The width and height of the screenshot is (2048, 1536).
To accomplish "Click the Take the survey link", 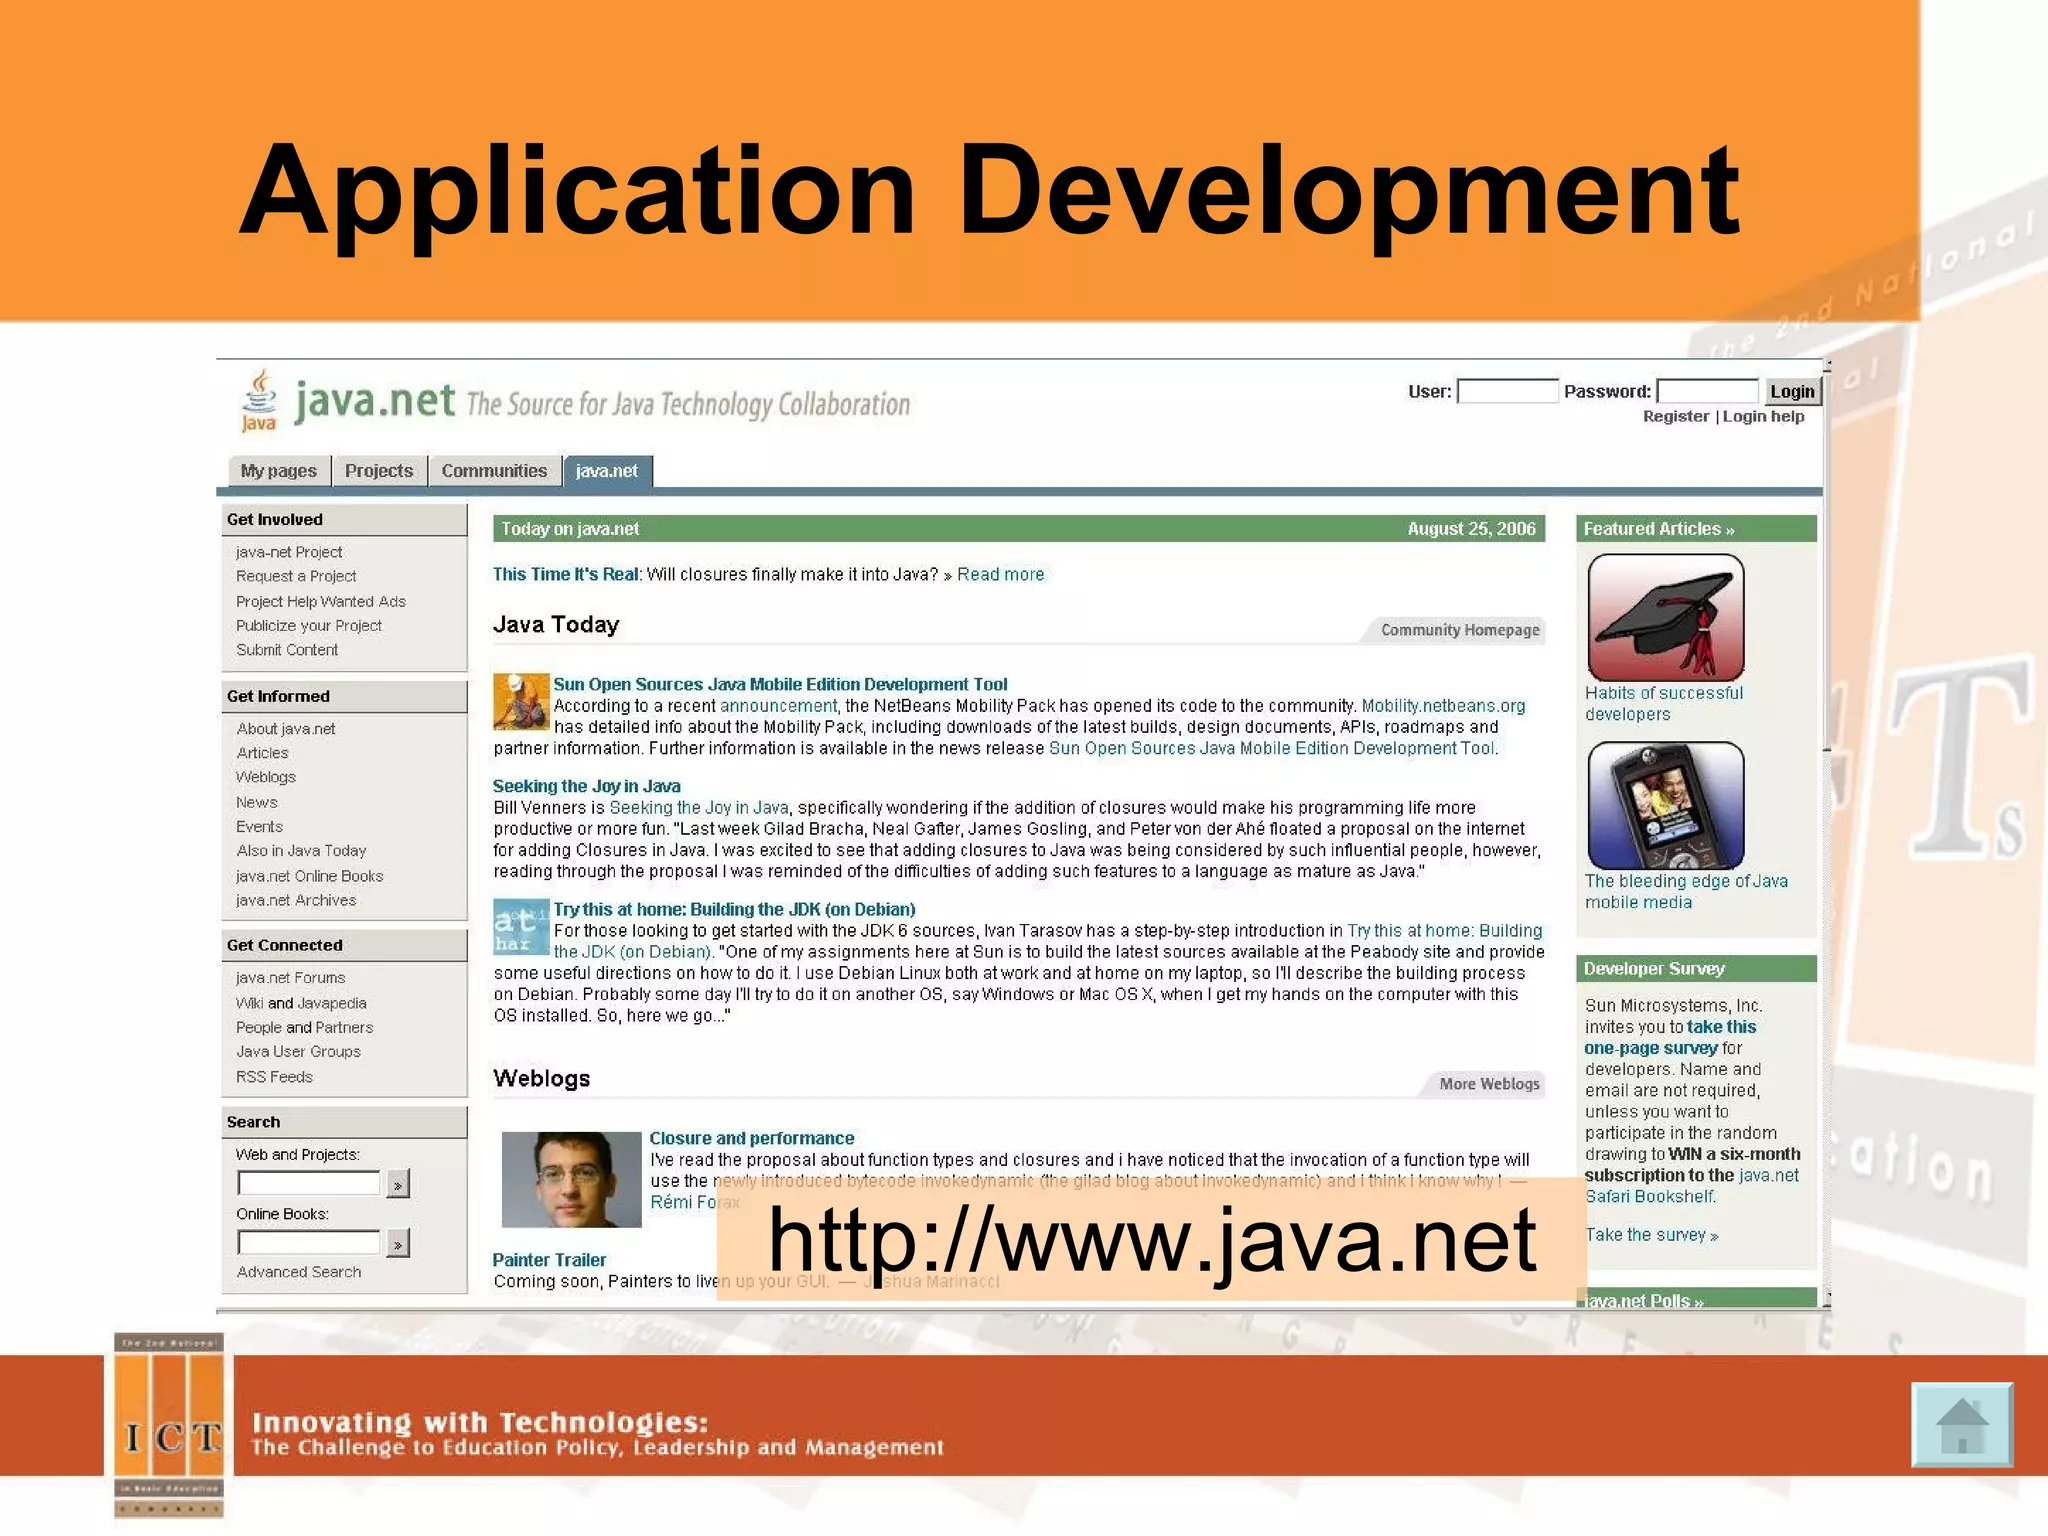I will [x=1650, y=1235].
